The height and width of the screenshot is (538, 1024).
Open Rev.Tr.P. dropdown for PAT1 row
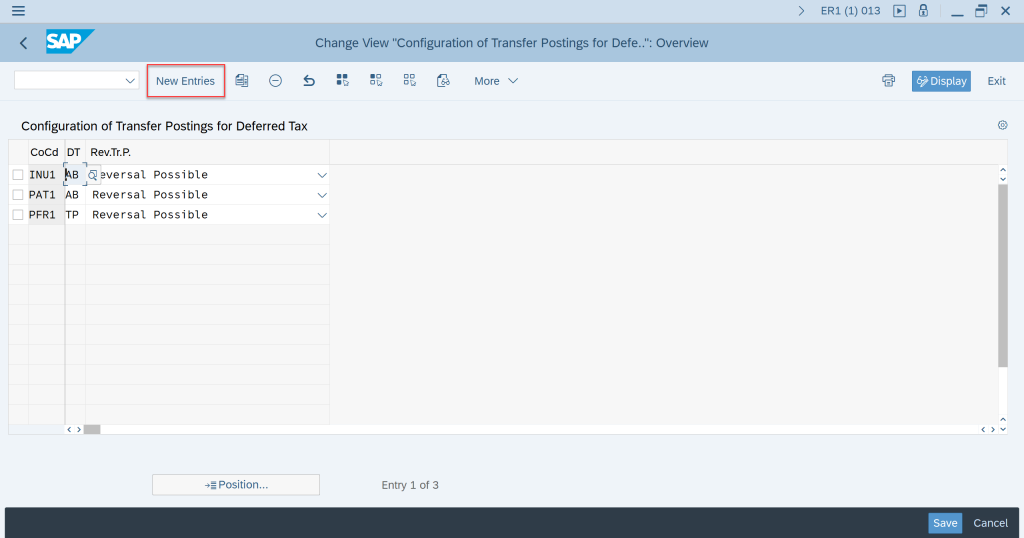[x=322, y=195]
